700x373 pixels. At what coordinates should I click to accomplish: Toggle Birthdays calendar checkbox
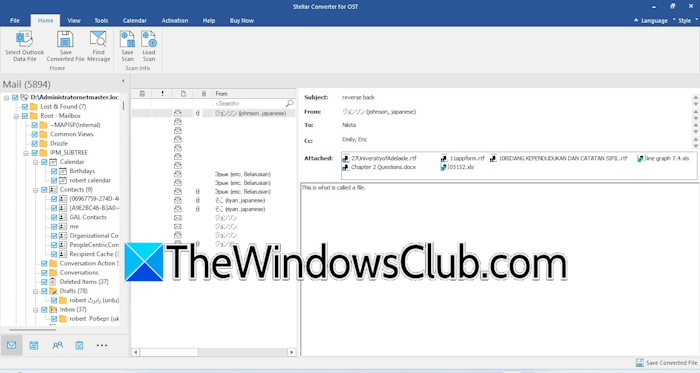tap(54, 171)
